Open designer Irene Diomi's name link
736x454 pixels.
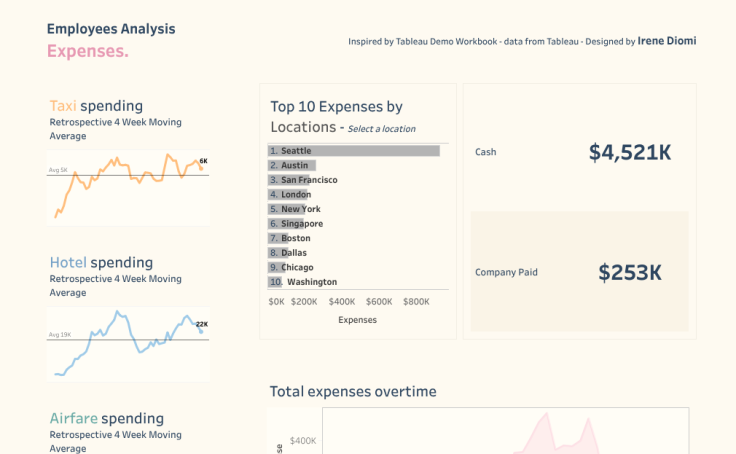[x=667, y=42]
